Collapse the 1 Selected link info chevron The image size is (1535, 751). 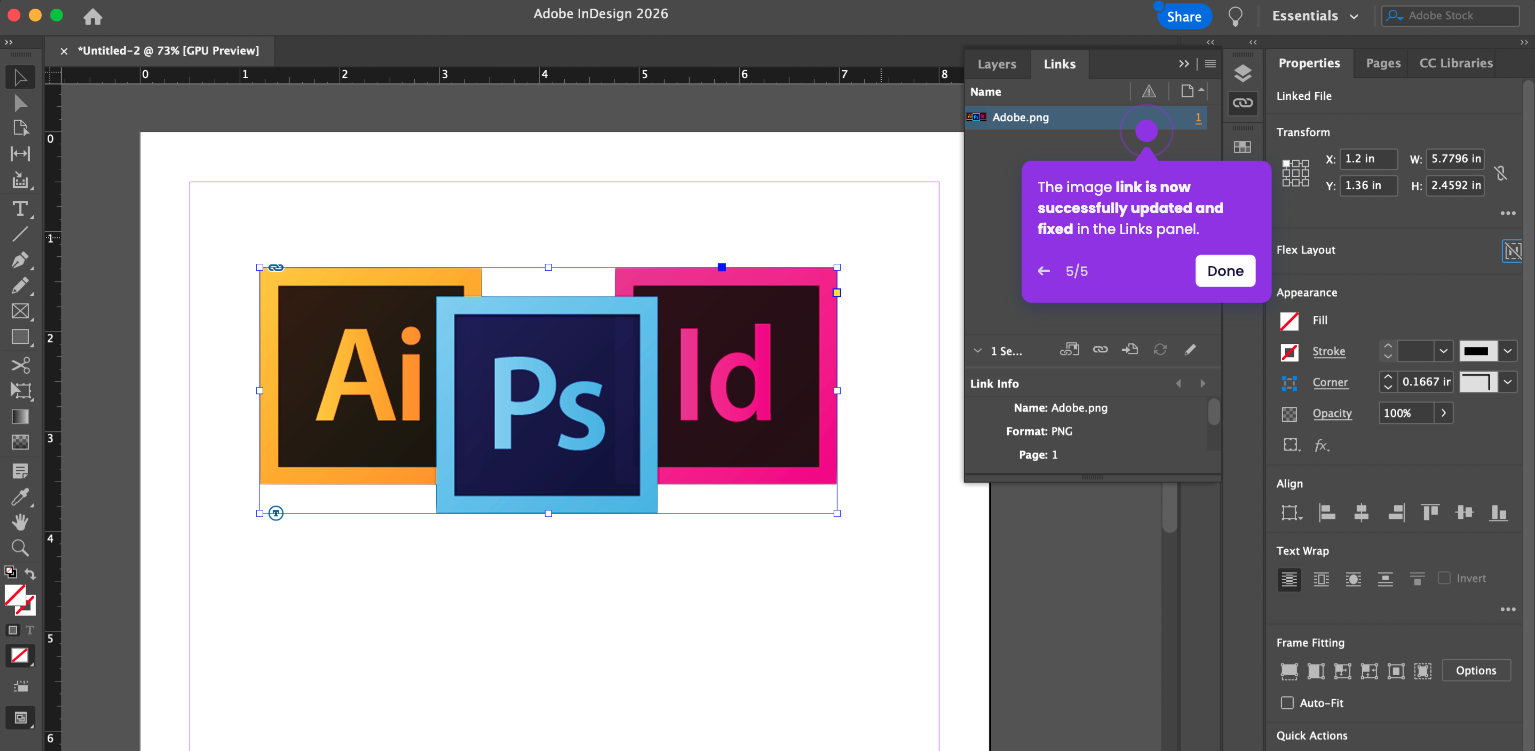(977, 351)
